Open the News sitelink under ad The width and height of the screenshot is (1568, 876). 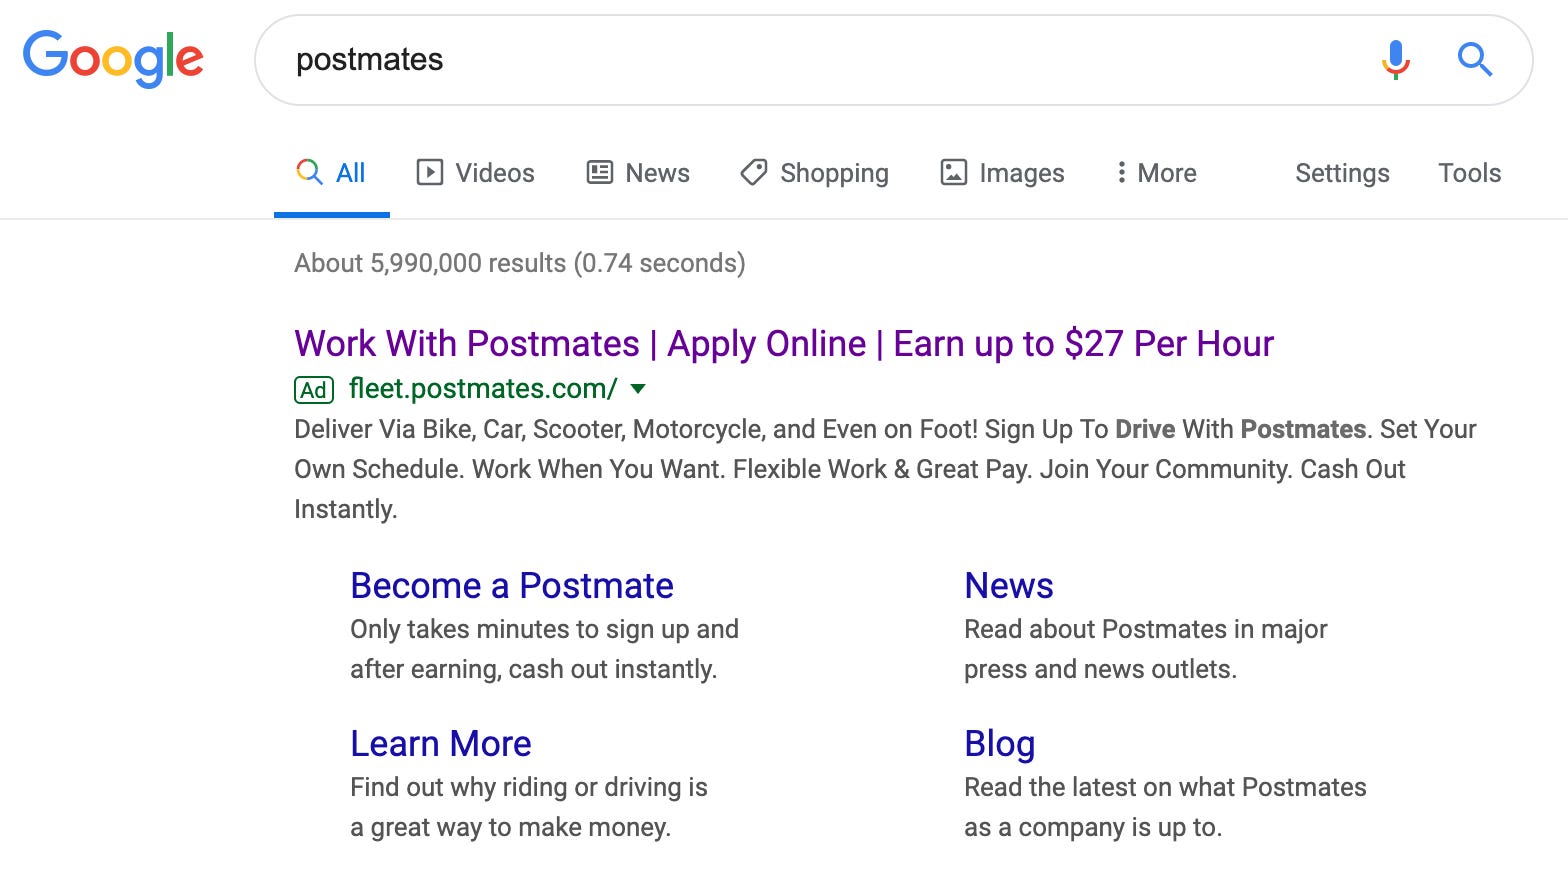1009,585
